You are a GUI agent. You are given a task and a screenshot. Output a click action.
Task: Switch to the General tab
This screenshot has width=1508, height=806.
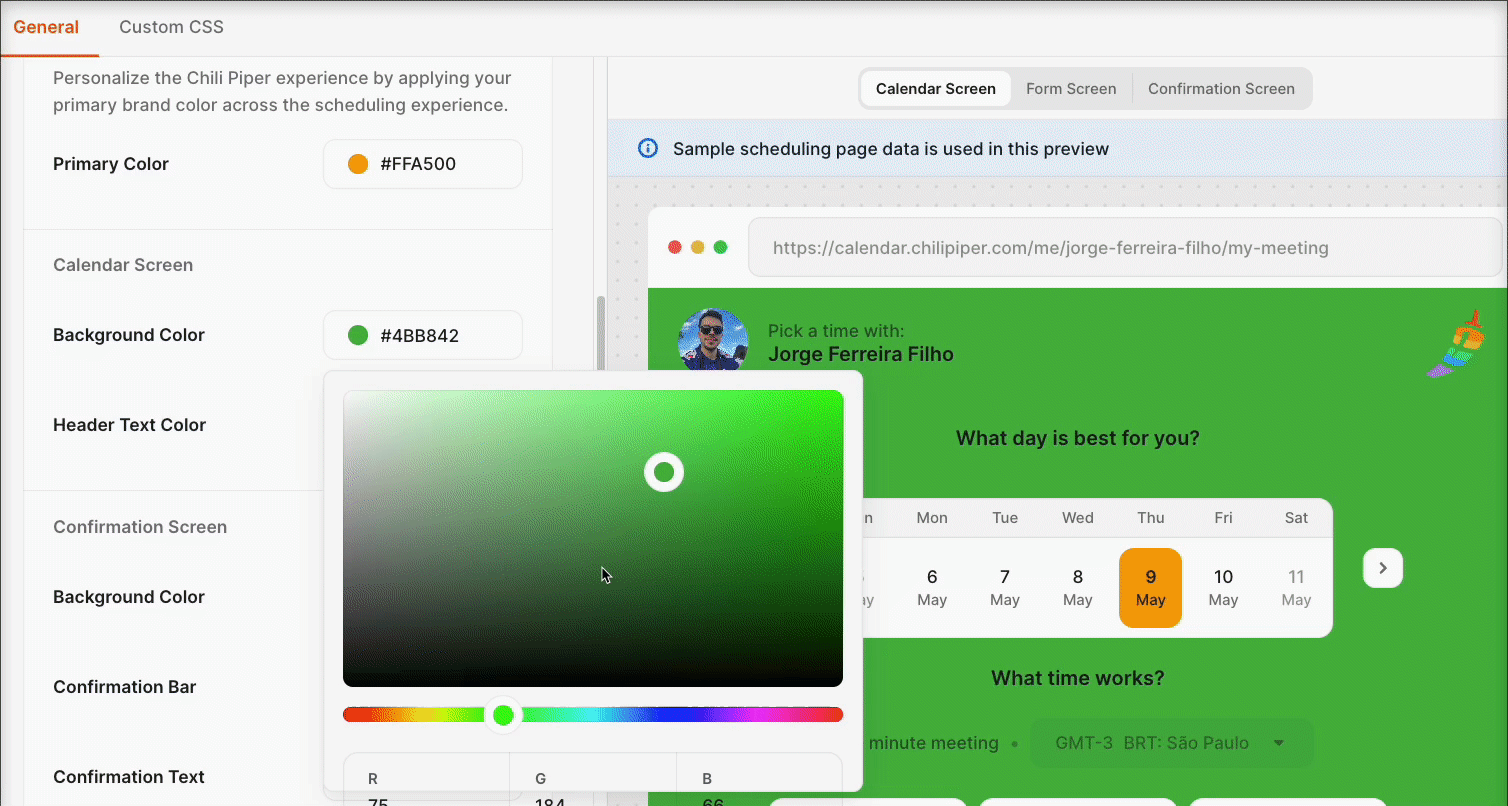[x=46, y=27]
